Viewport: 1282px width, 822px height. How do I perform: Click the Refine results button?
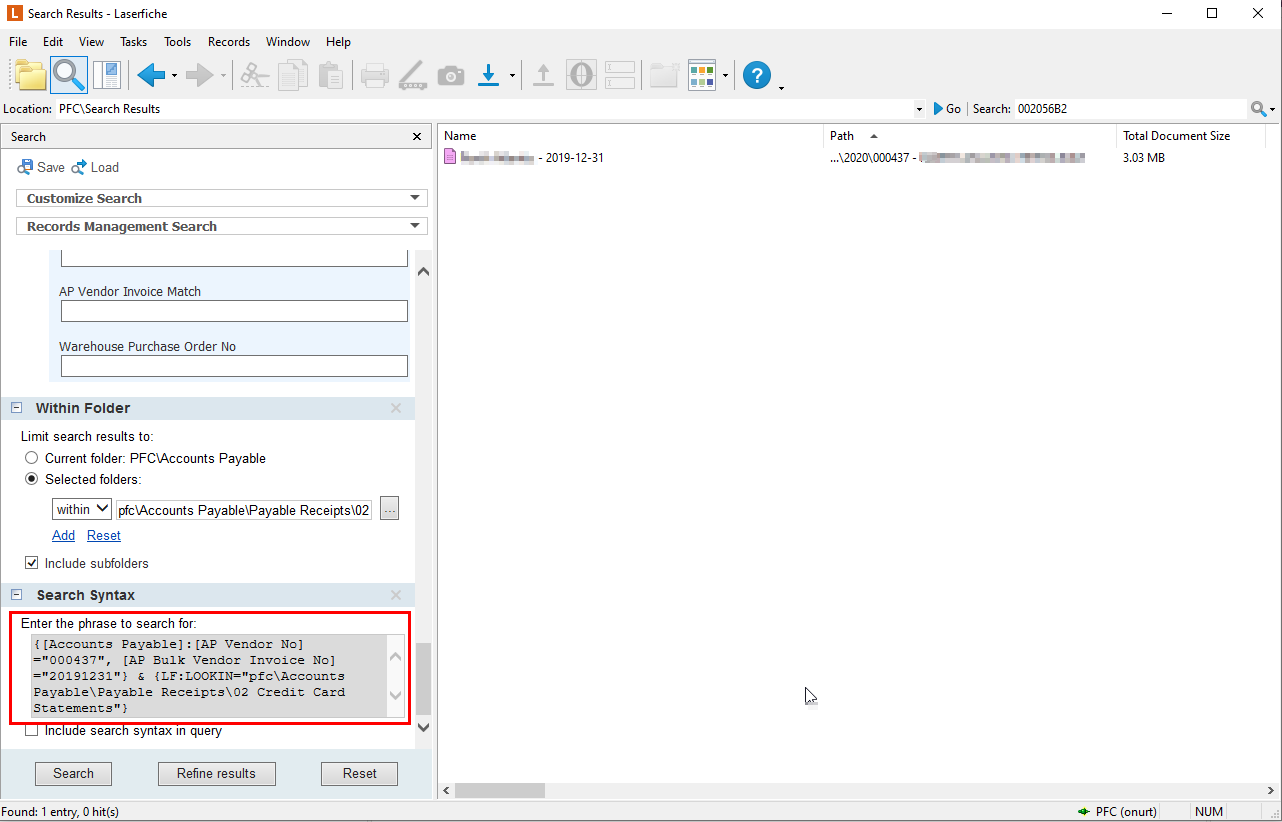tap(216, 773)
